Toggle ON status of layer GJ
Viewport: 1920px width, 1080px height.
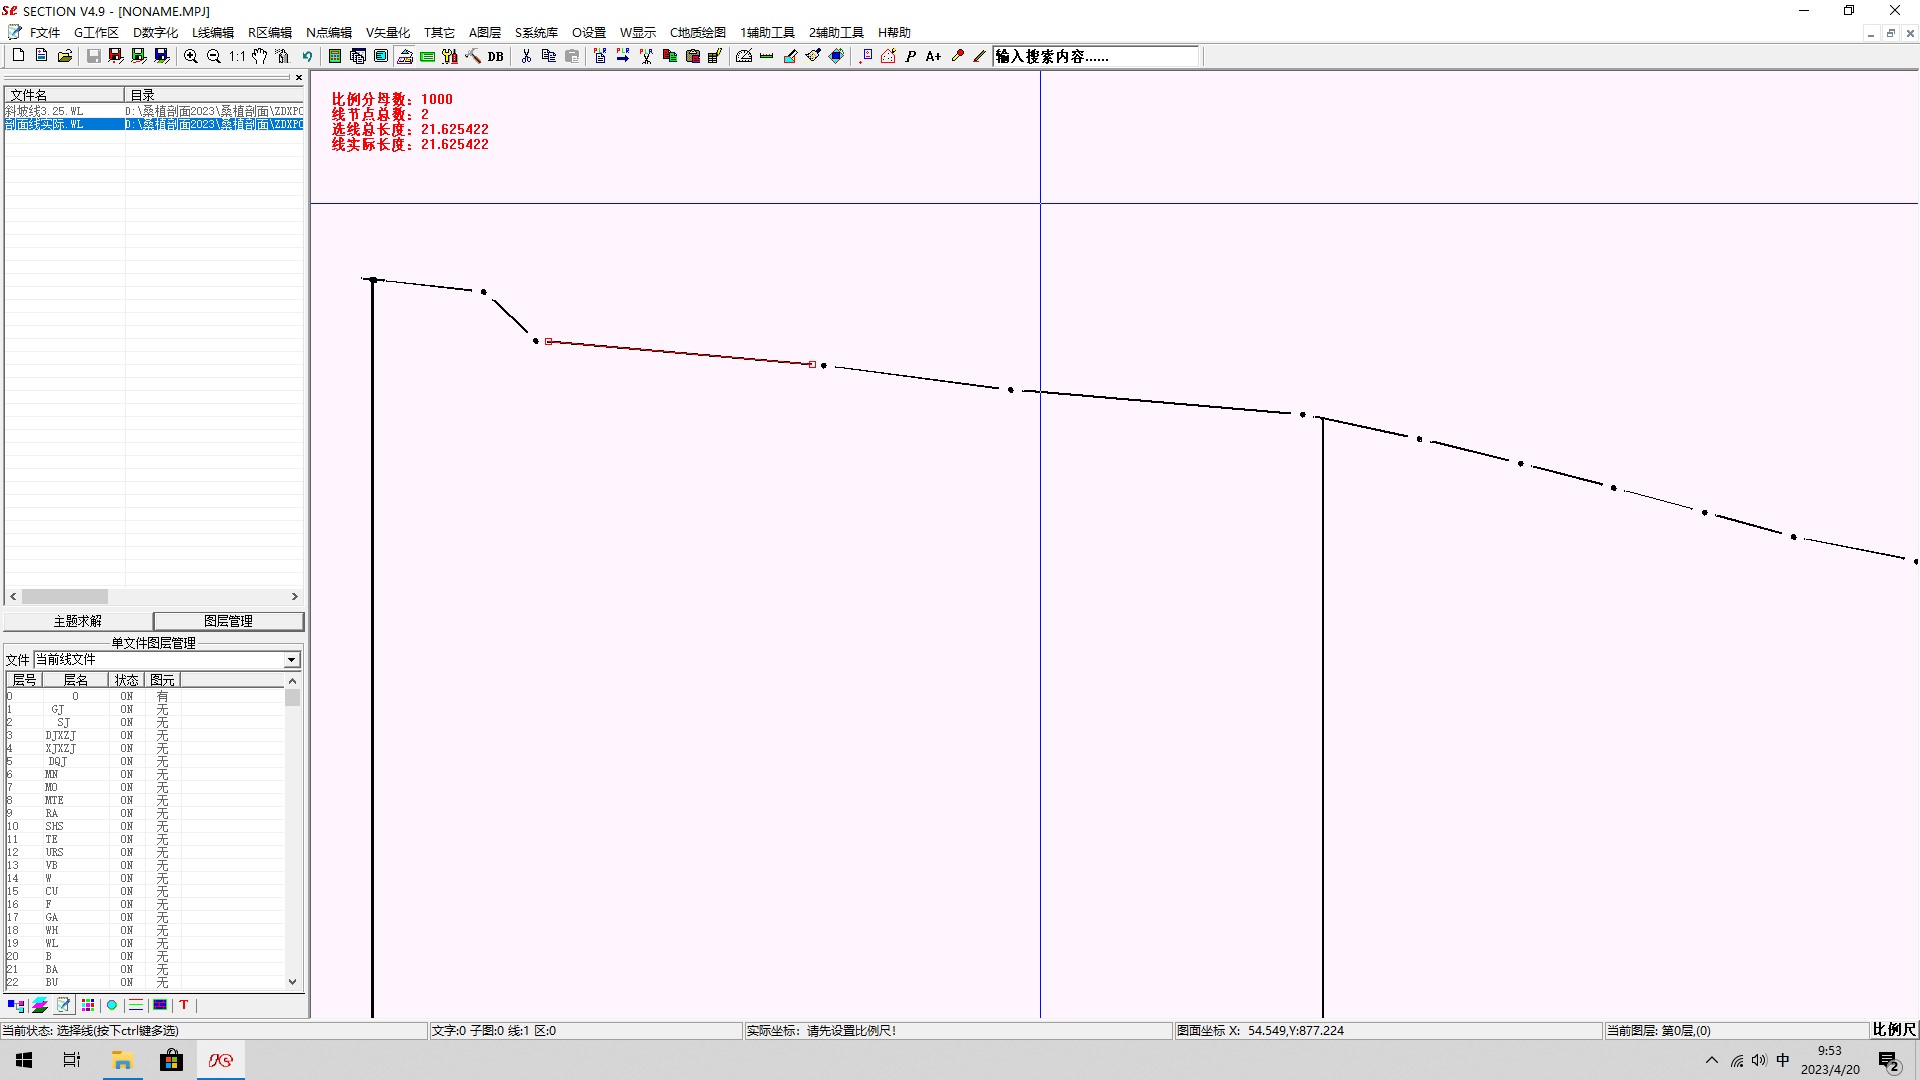pos(127,709)
